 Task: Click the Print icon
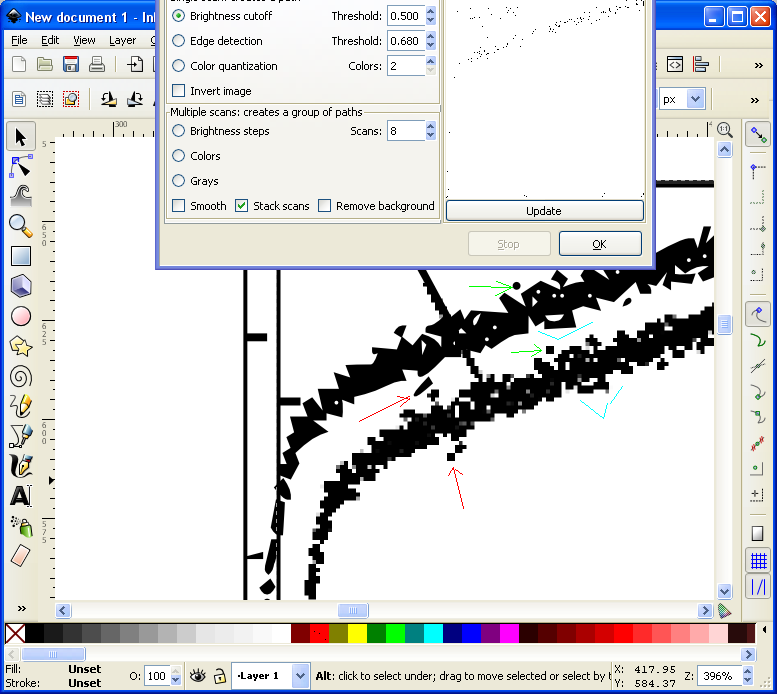coord(97,64)
